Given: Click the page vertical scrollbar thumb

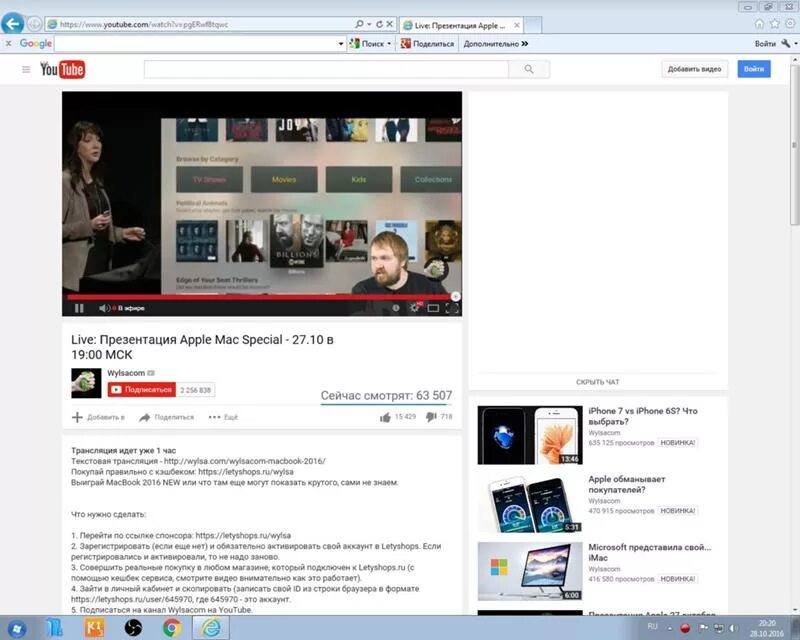Looking at the screenshot, I should point(795,144).
